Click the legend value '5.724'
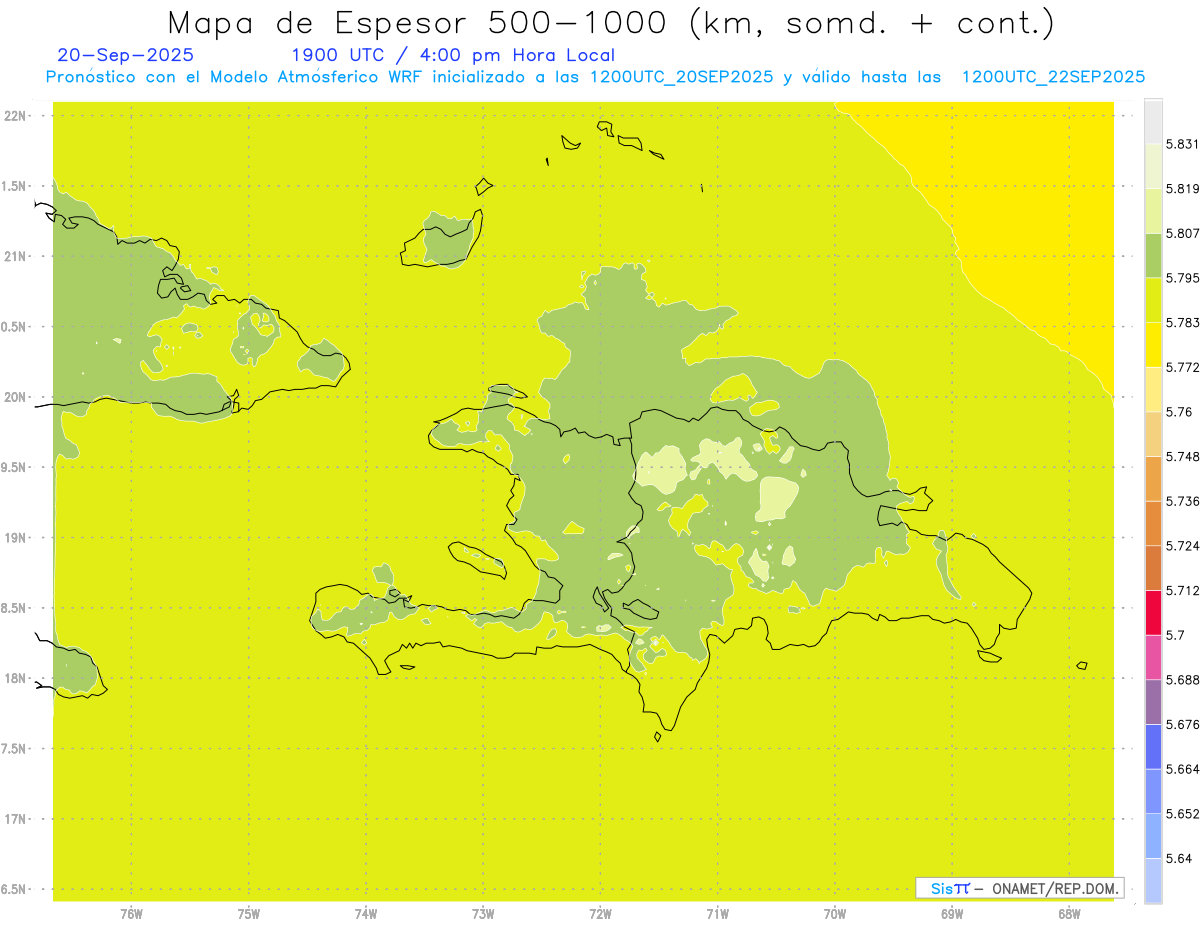 (x=1183, y=545)
